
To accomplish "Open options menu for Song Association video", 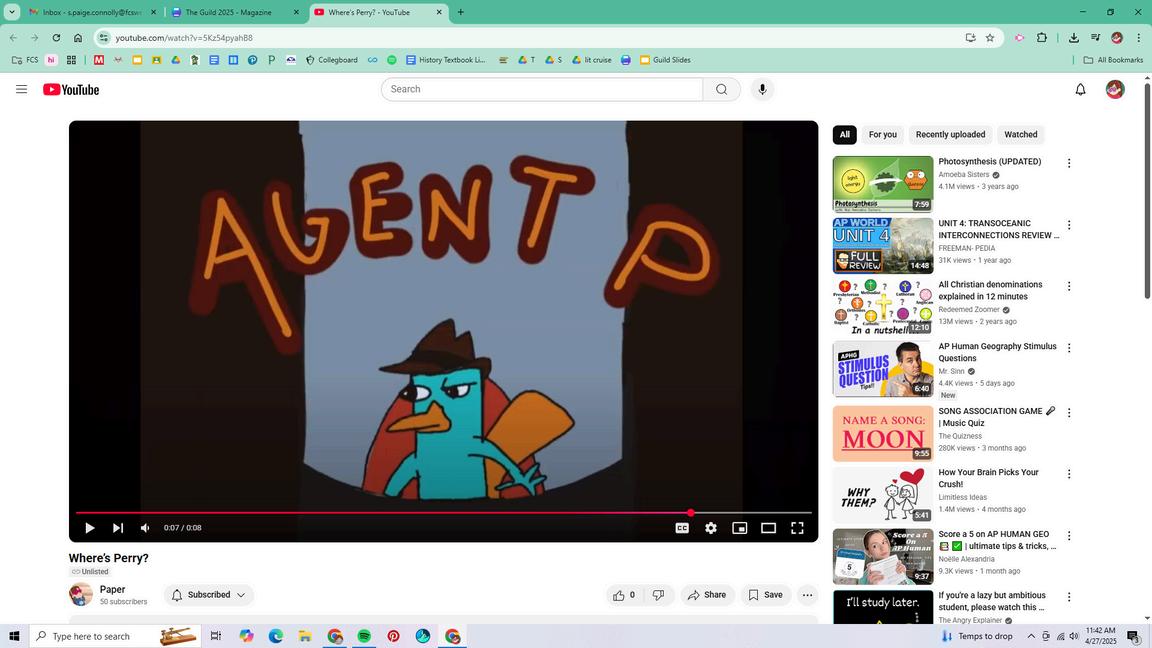I will pyautogui.click(x=1069, y=413).
